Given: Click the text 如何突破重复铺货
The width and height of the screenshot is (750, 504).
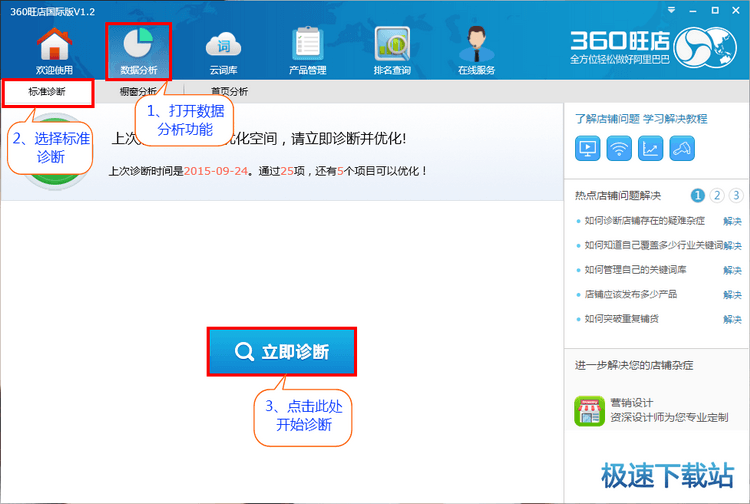Looking at the screenshot, I should pos(621,318).
